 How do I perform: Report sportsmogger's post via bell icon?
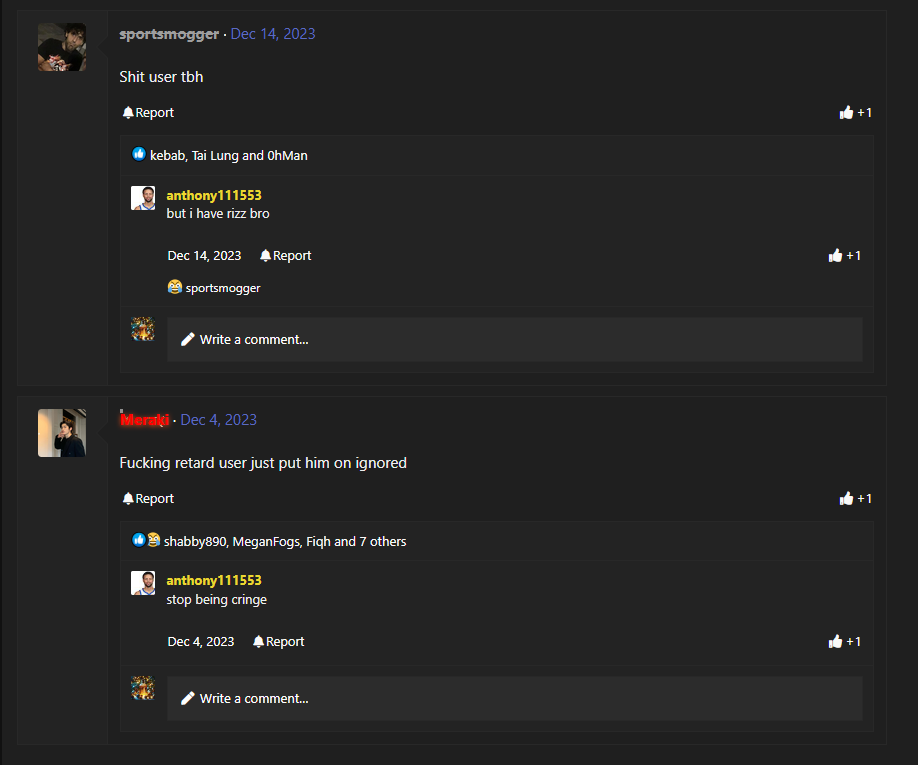(148, 112)
